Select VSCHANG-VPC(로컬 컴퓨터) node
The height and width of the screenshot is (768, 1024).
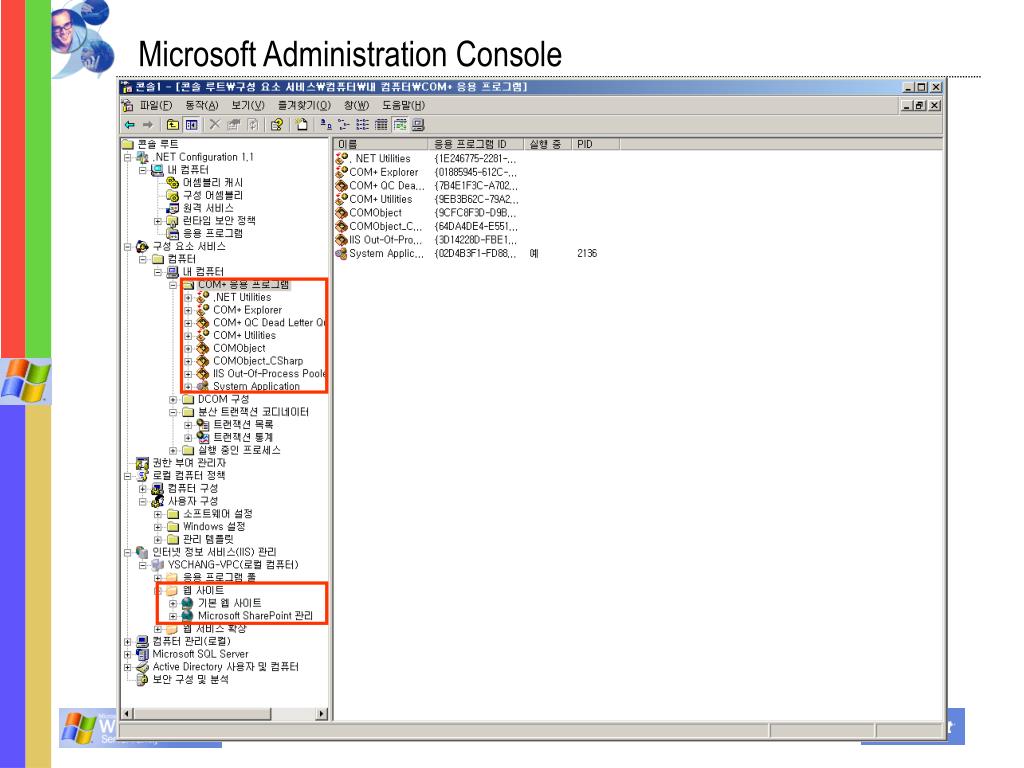tap(232, 565)
